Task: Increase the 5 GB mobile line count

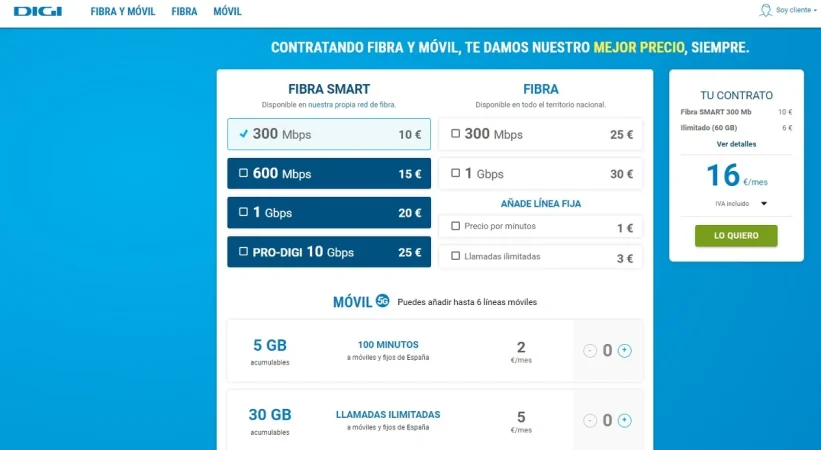Action: point(625,350)
